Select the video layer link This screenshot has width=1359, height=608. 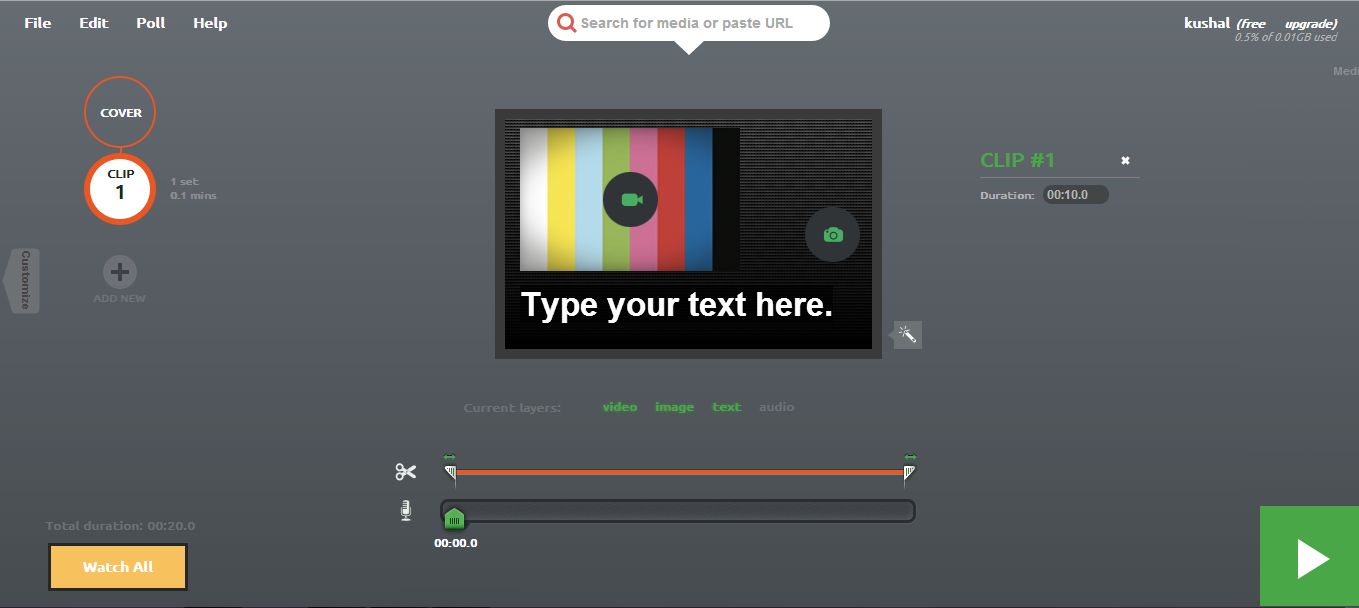(x=620, y=407)
